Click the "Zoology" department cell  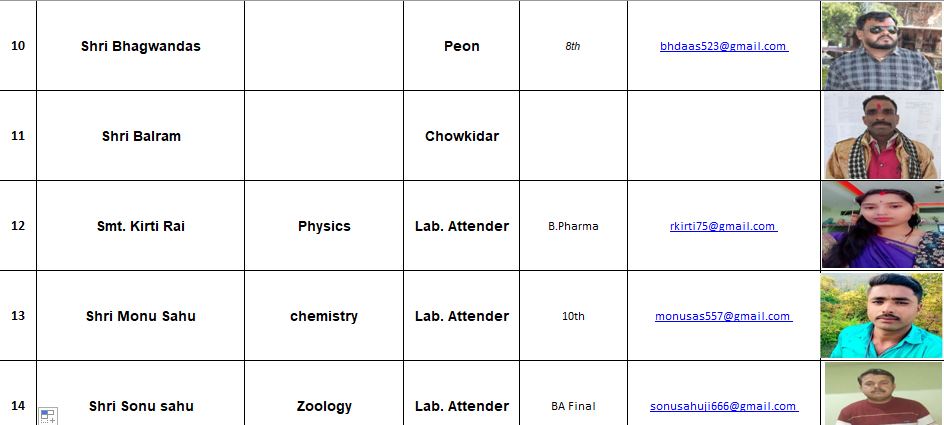click(324, 406)
